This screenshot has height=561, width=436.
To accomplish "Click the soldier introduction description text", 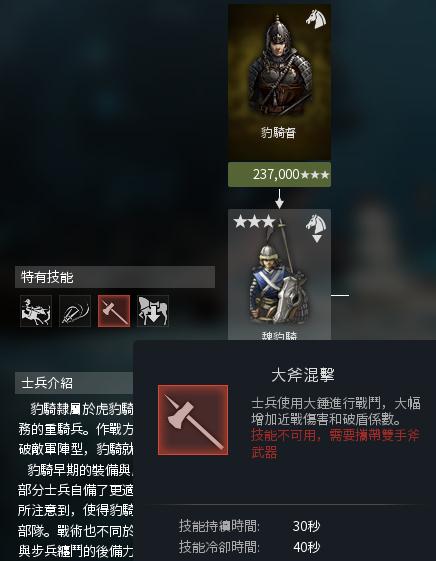I will [x=75, y=480].
